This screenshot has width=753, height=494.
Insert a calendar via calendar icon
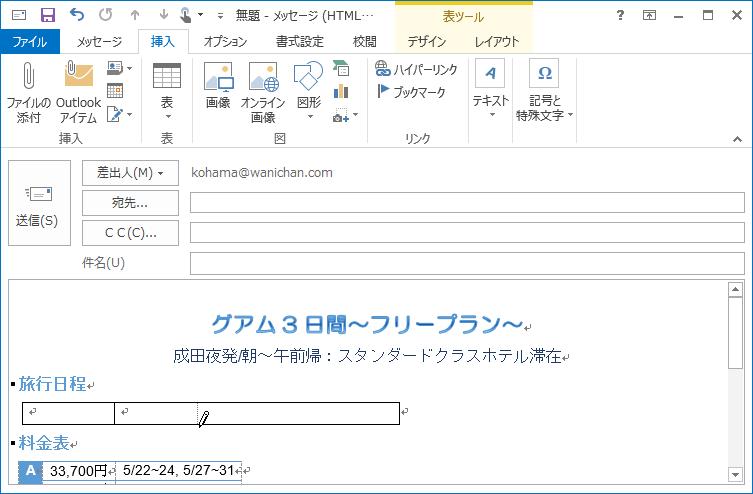115,90
